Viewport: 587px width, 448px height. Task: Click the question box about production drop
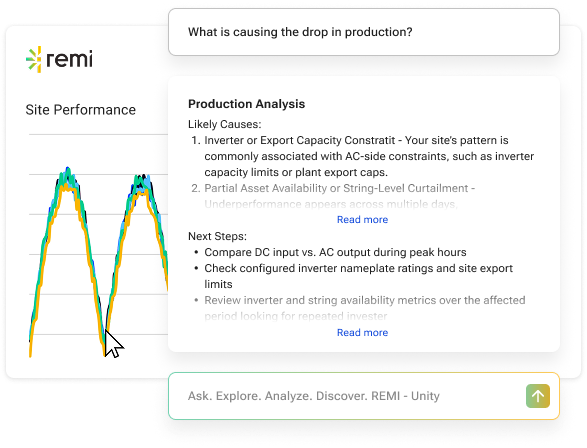[x=364, y=32]
